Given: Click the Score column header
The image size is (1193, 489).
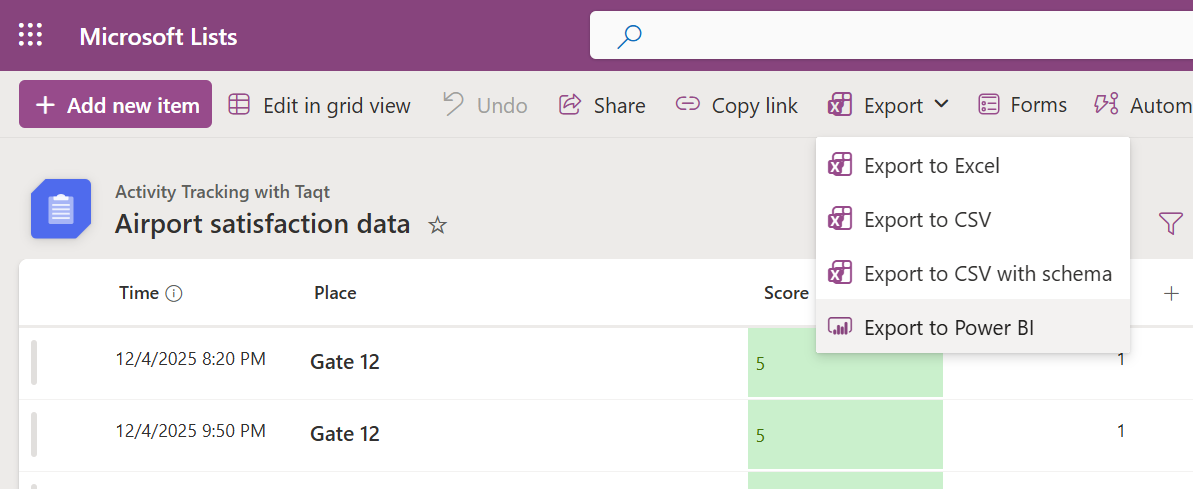Looking at the screenshot, I should click(786, 293).
